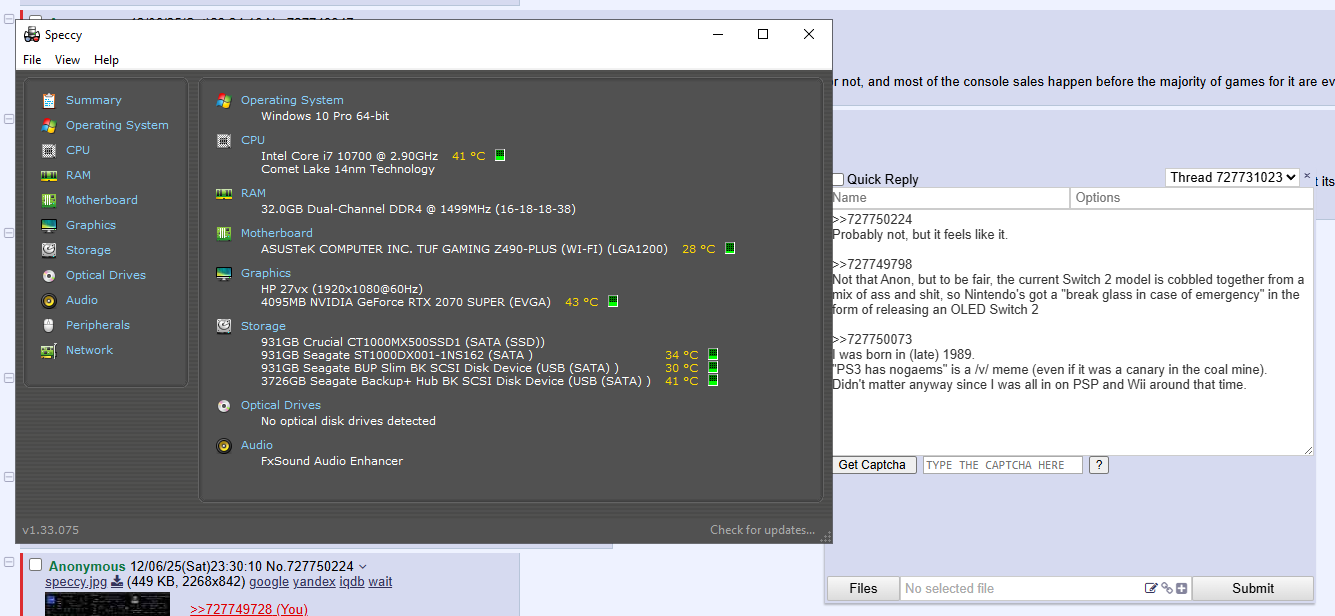Click the captcha help question mark button
The width and height of the screenshot is (1335, 616).
pos(1098,465)
